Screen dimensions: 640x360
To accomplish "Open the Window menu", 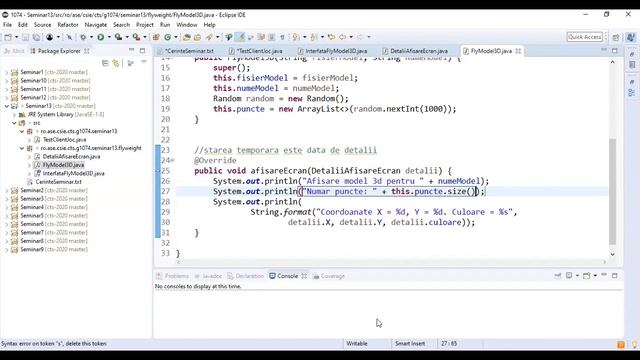I will [187, 25].
